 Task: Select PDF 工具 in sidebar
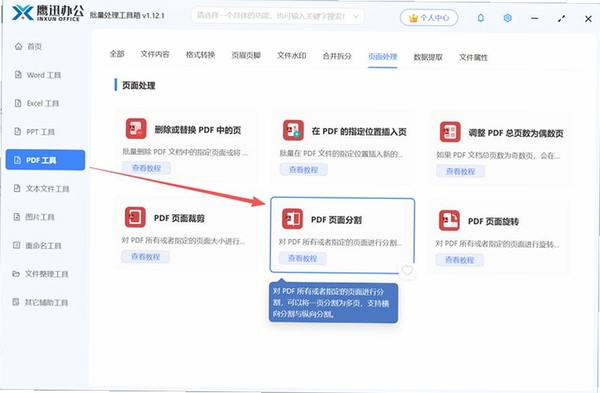pos(45,160)
